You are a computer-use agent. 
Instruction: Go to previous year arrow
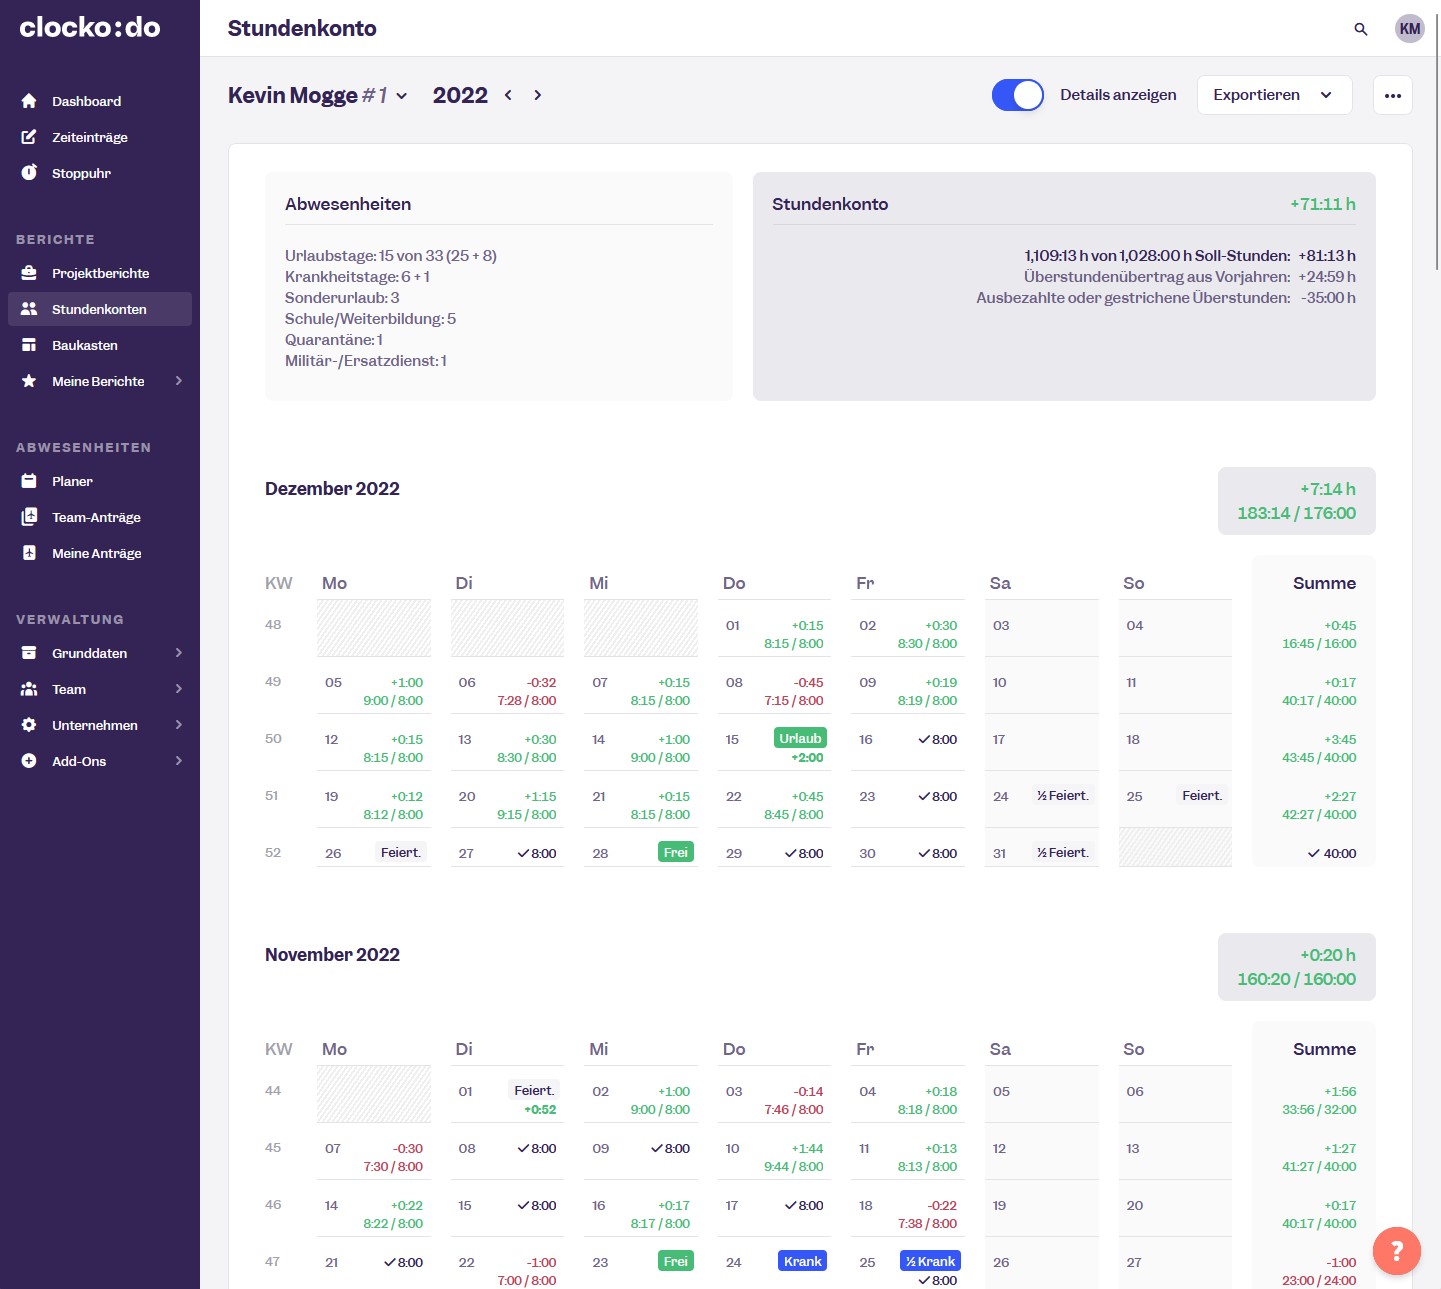[508, 95]
